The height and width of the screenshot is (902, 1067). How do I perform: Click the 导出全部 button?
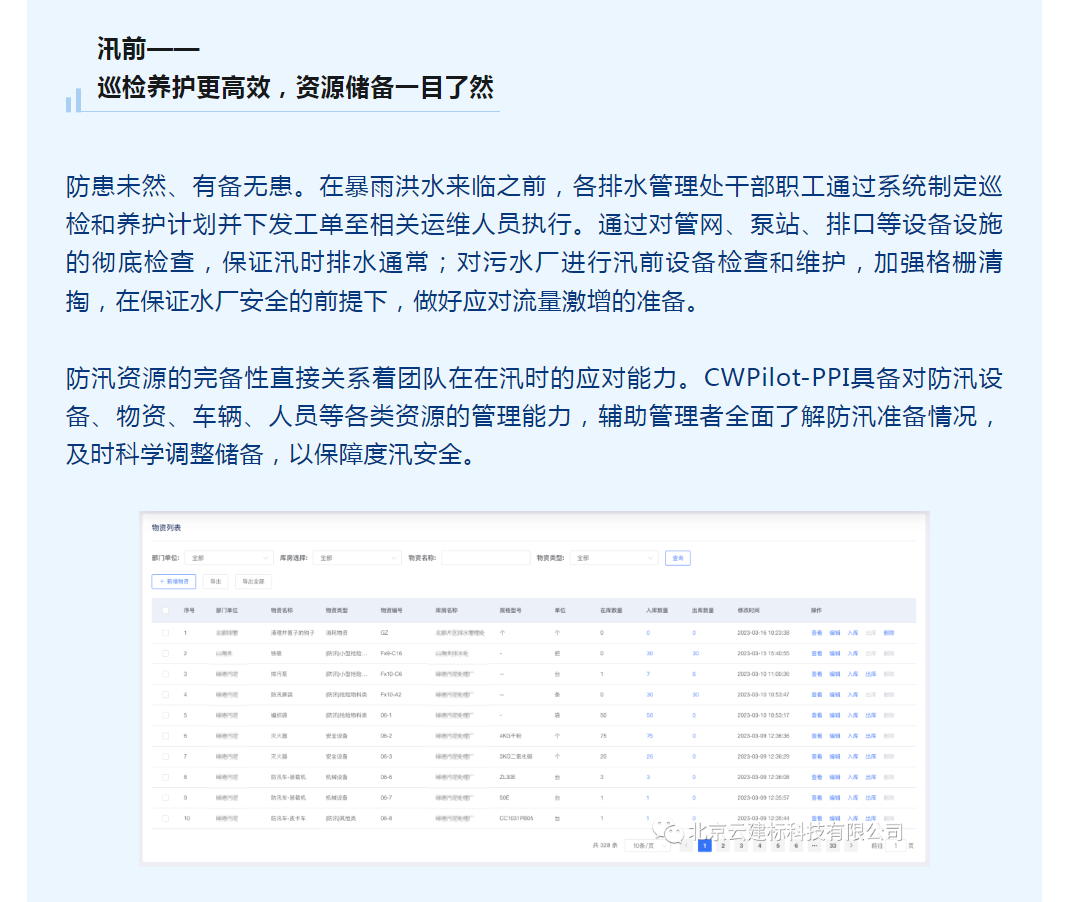[254, 581]
